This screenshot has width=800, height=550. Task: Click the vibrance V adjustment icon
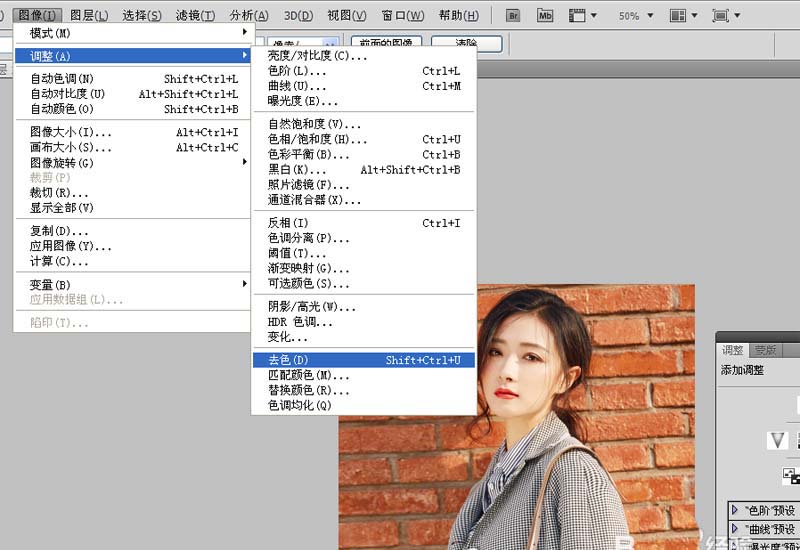tap(777, 440)
